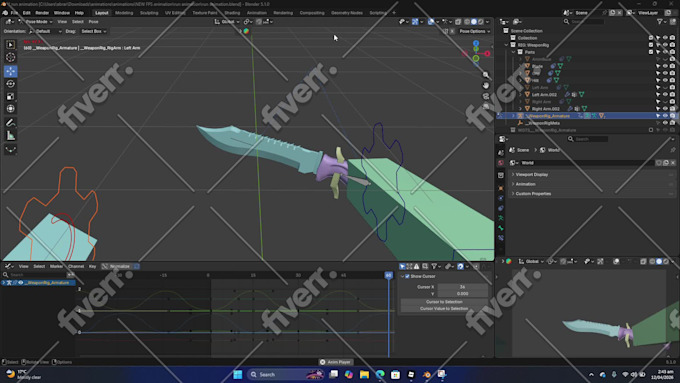Open Microsoft Edge from the taskbar

pos(380,374)
